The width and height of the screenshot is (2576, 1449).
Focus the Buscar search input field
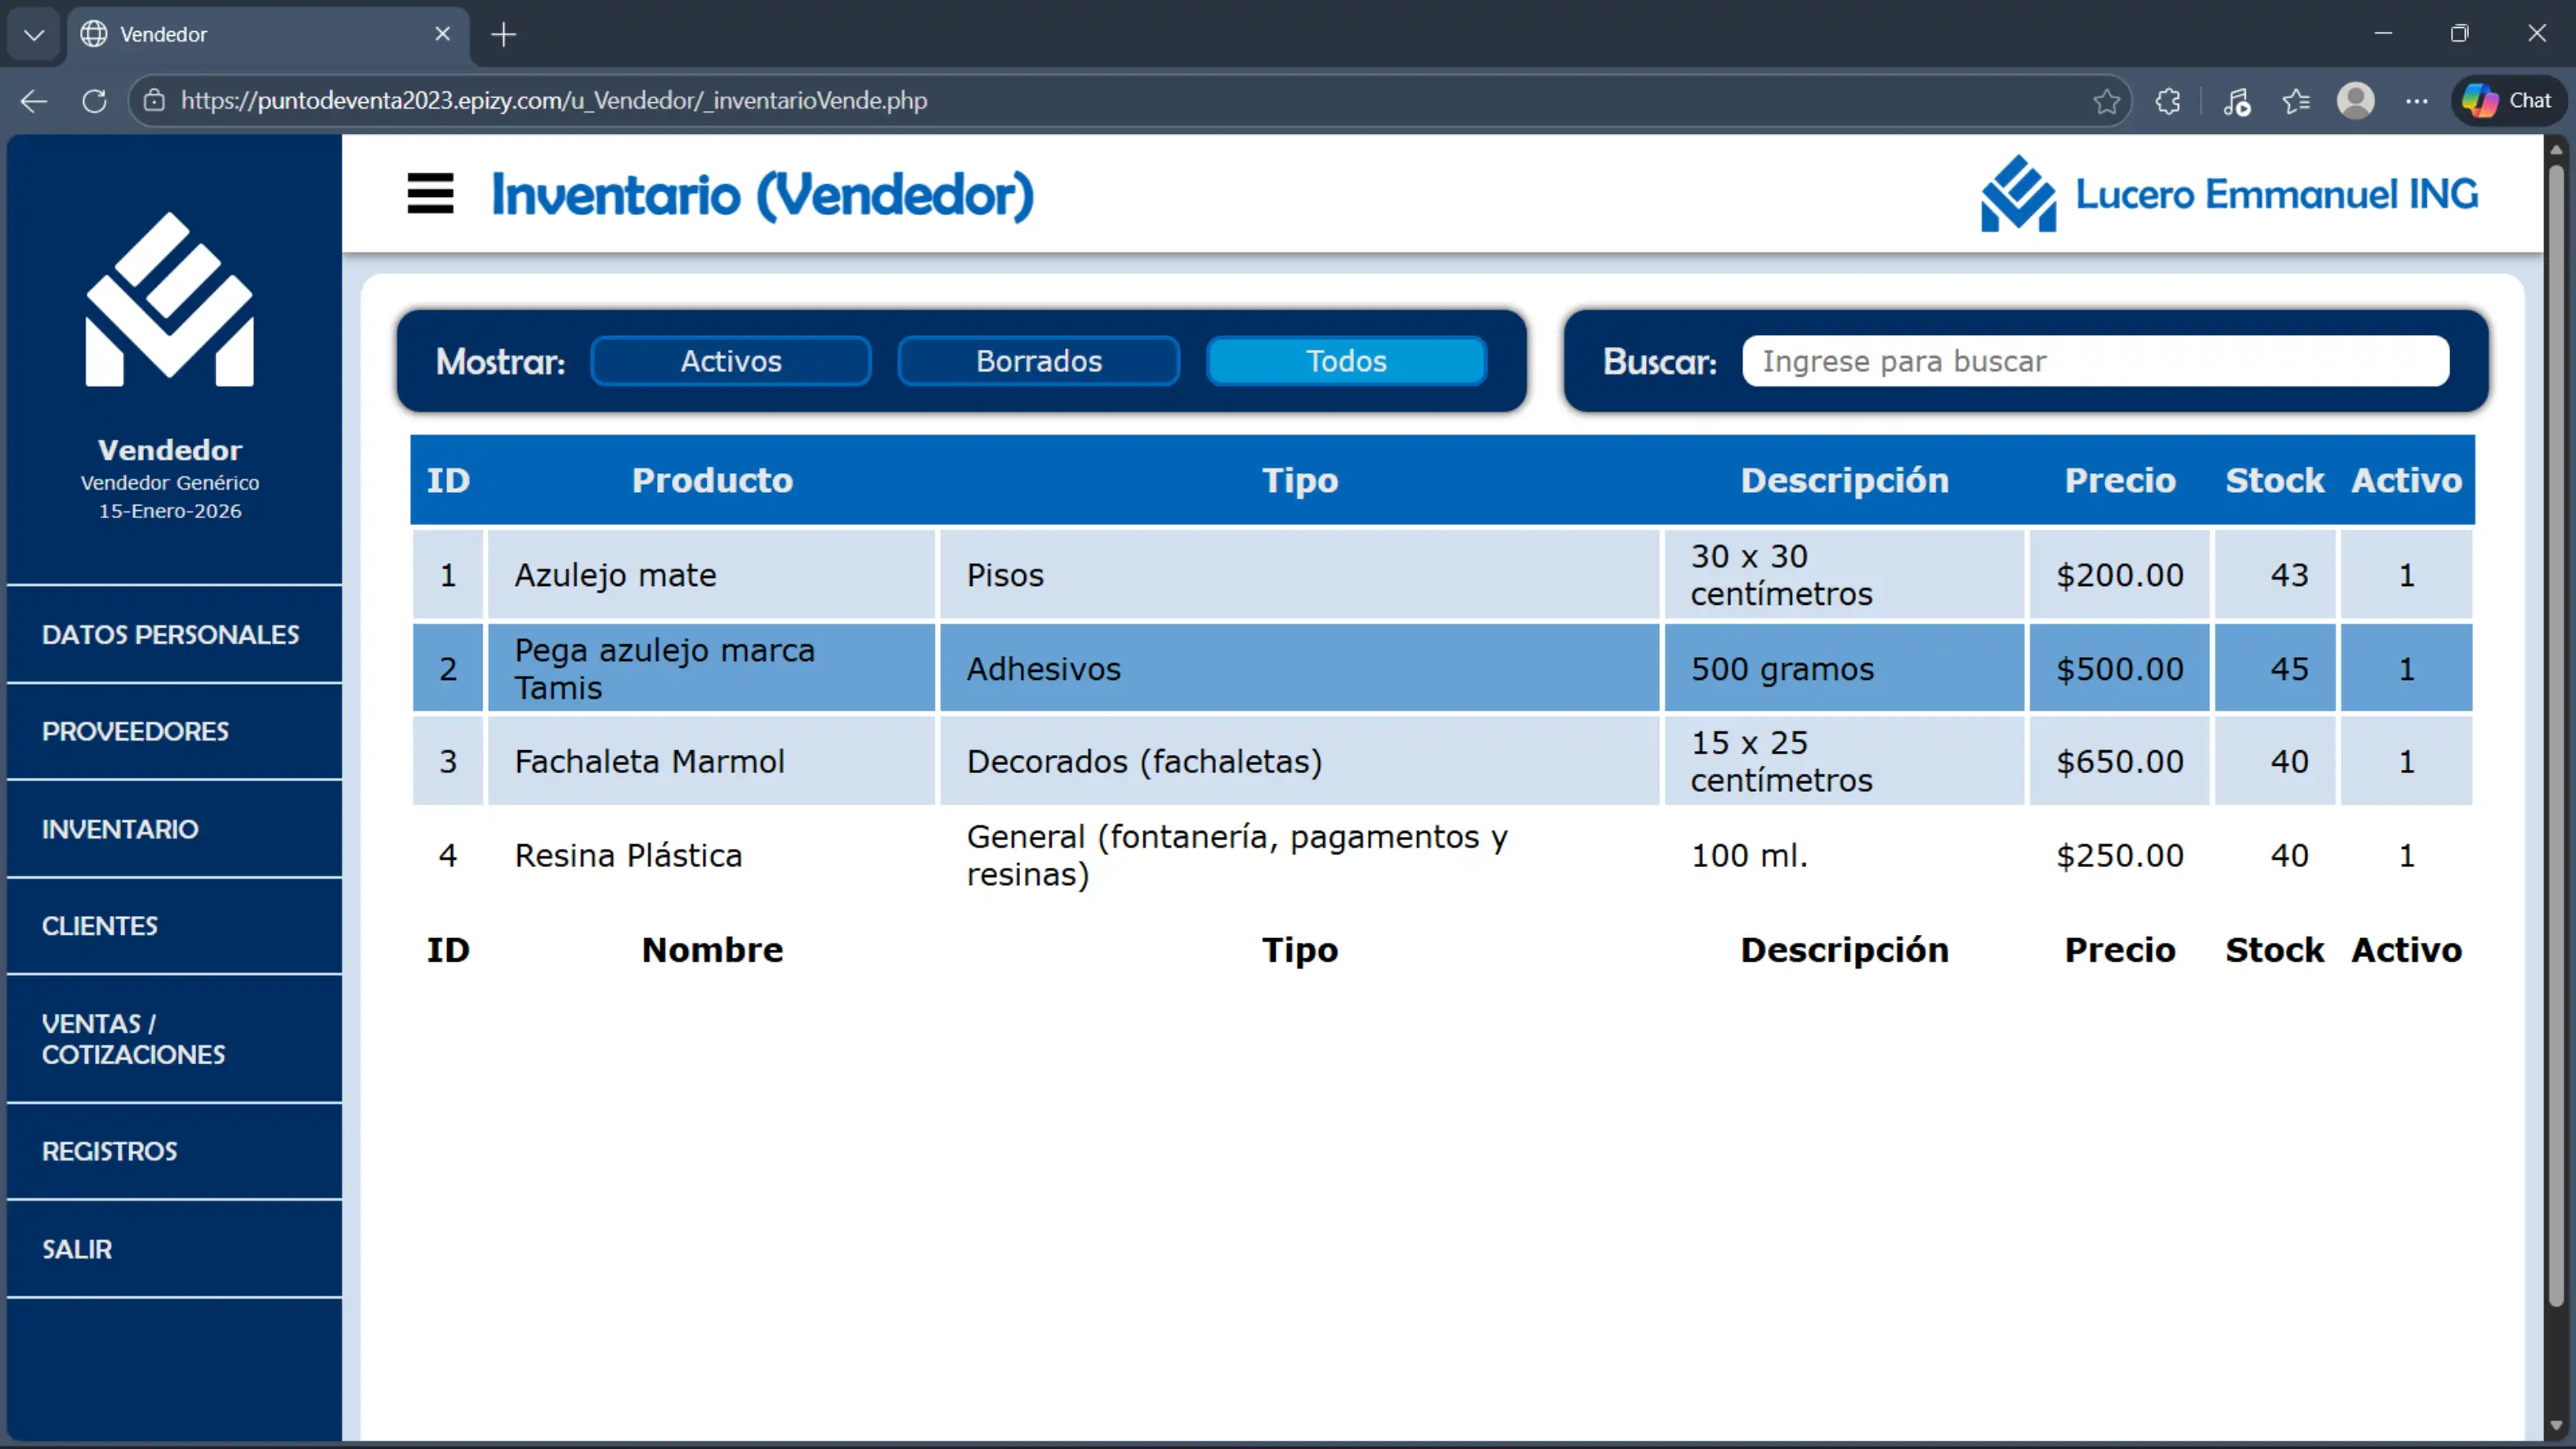[x=2095, y=361]
